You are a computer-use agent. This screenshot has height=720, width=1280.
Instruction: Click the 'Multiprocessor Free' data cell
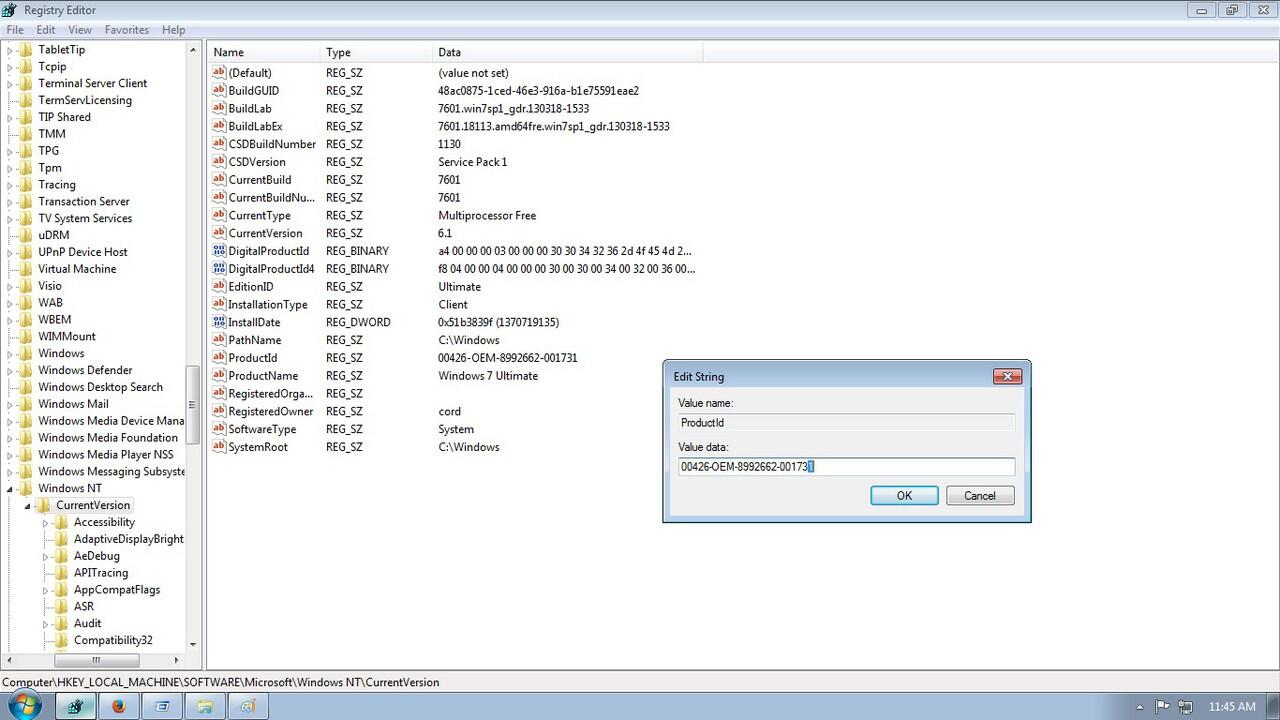point(487,215)
